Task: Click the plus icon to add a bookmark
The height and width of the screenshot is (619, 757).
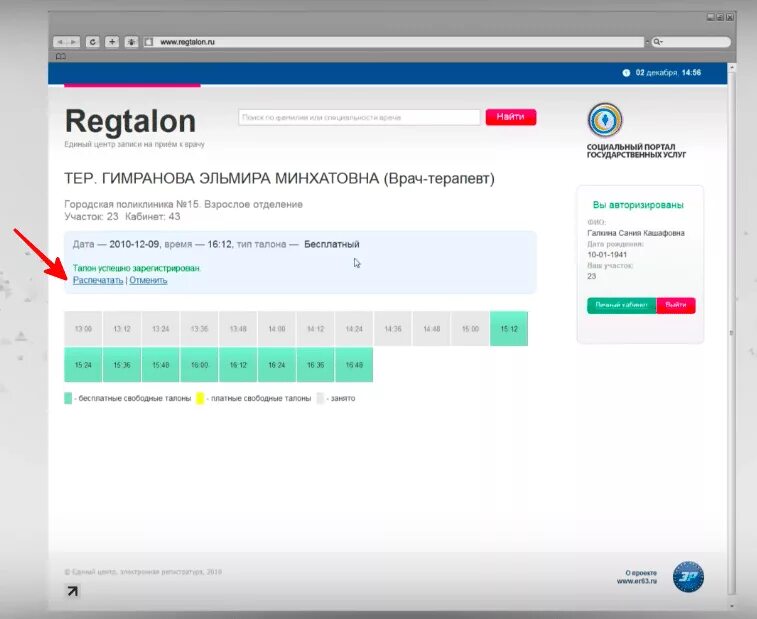Action: 112,42
